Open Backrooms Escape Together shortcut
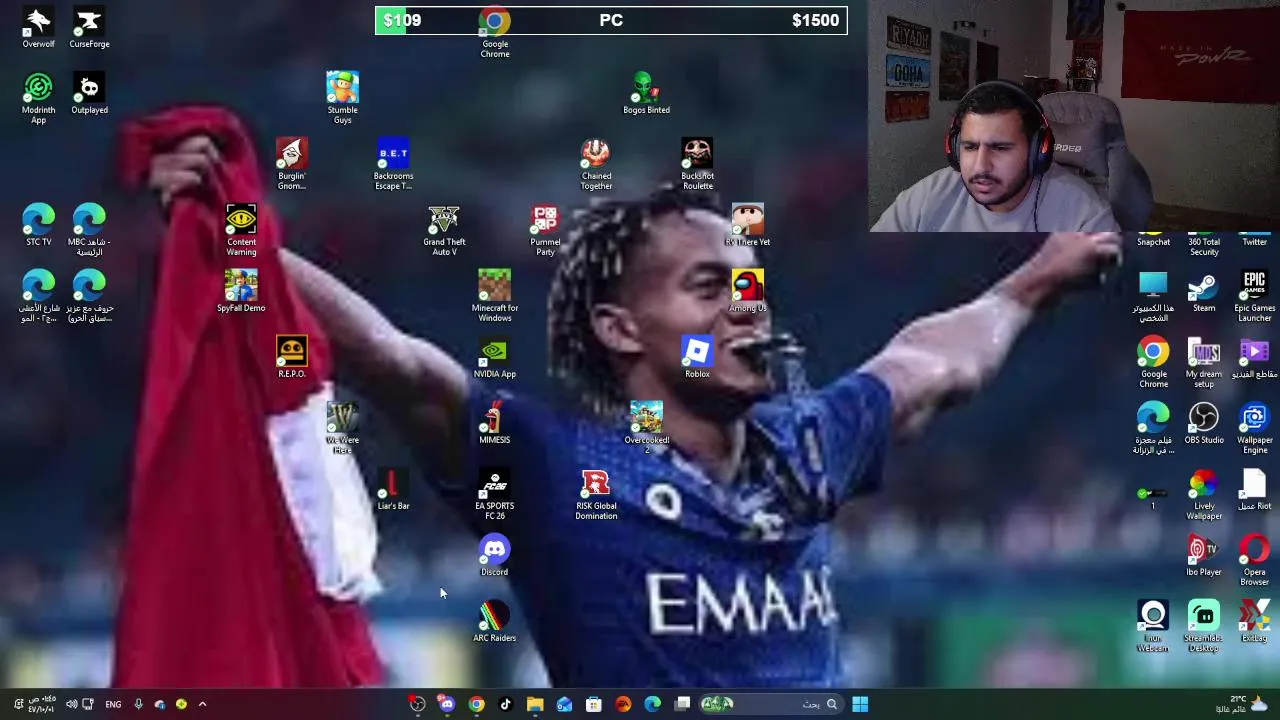The width and height of the screenshot is (1280, 720). click(393, 165)
